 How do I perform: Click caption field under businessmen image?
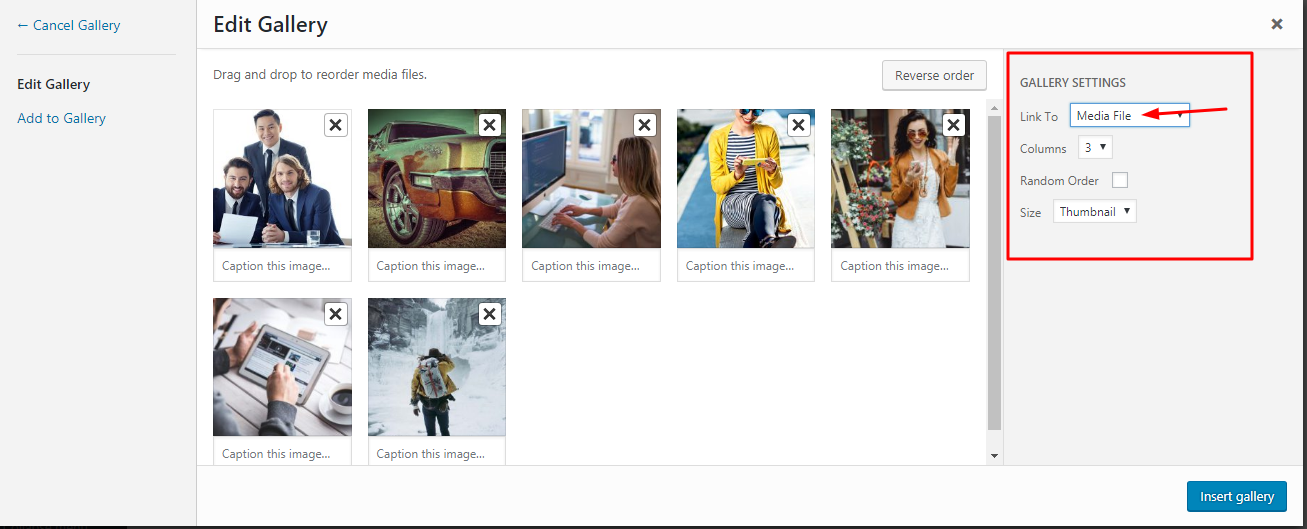(x=282, y=266)
